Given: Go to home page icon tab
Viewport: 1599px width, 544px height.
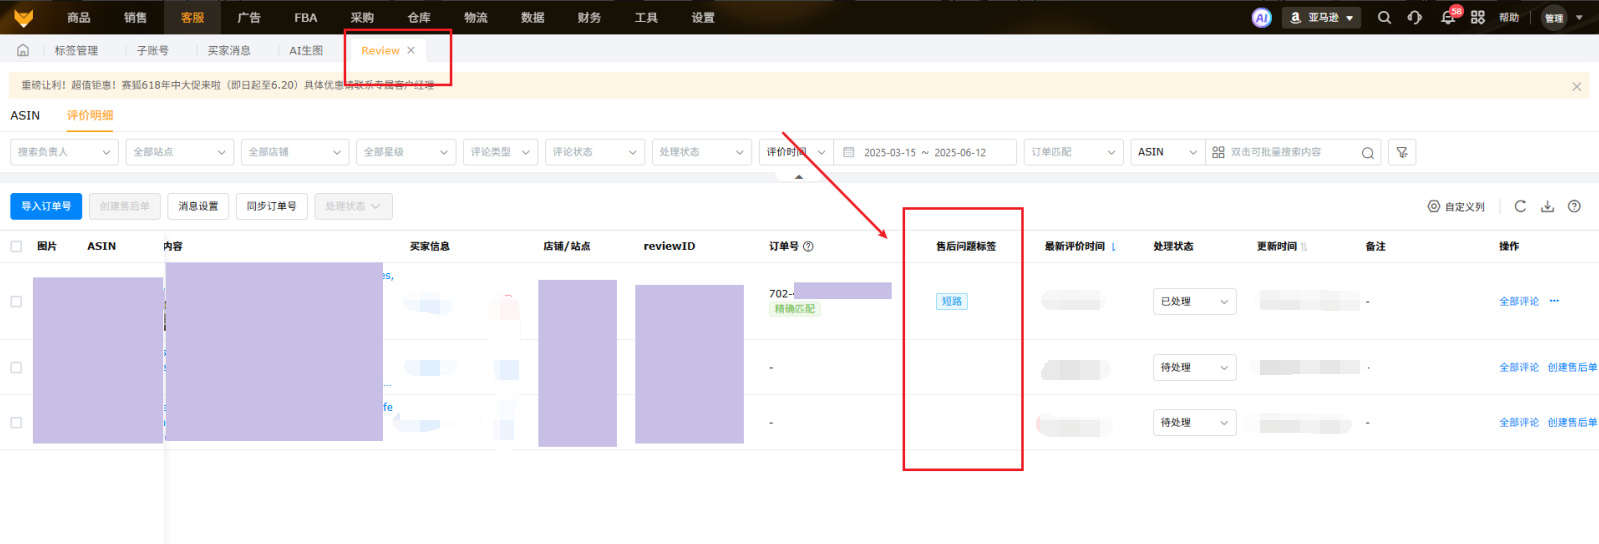Looking at the screenshot, I should tap(23, 50).
